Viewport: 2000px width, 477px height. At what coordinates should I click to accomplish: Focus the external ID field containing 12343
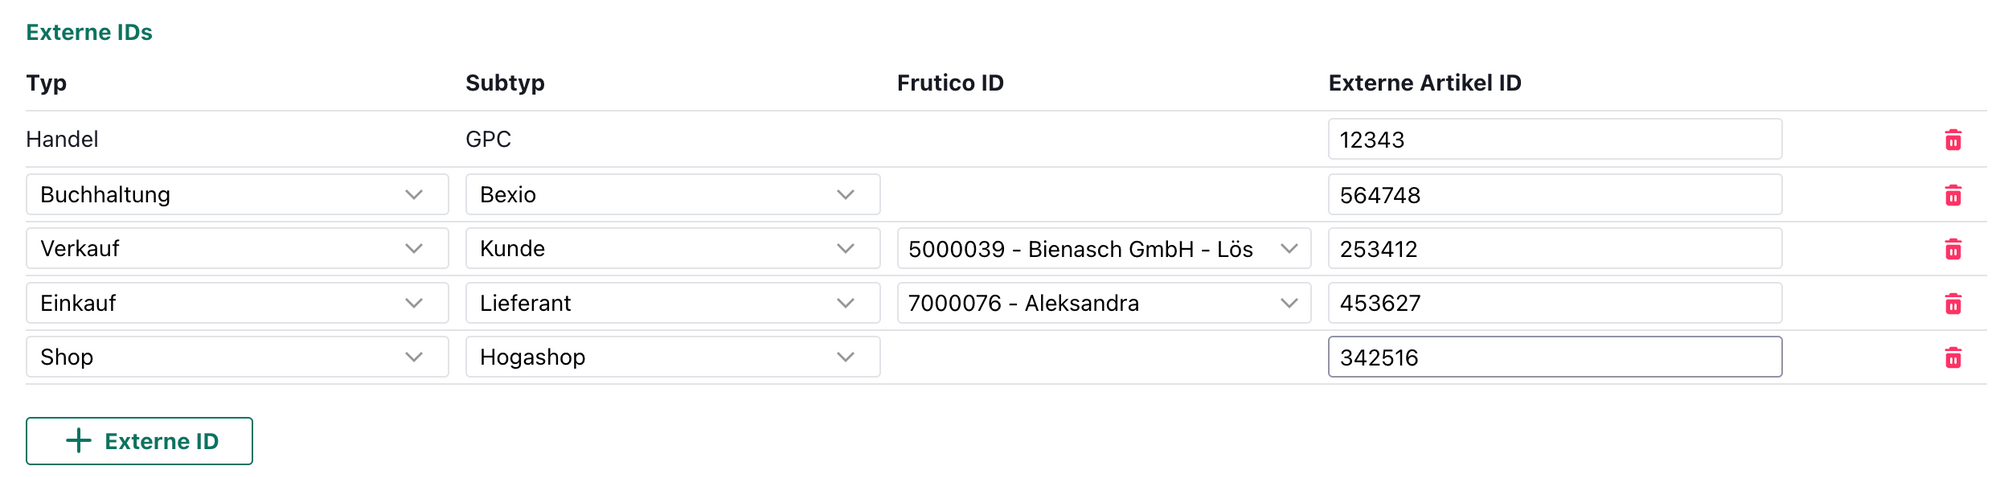coord(1554,140)
